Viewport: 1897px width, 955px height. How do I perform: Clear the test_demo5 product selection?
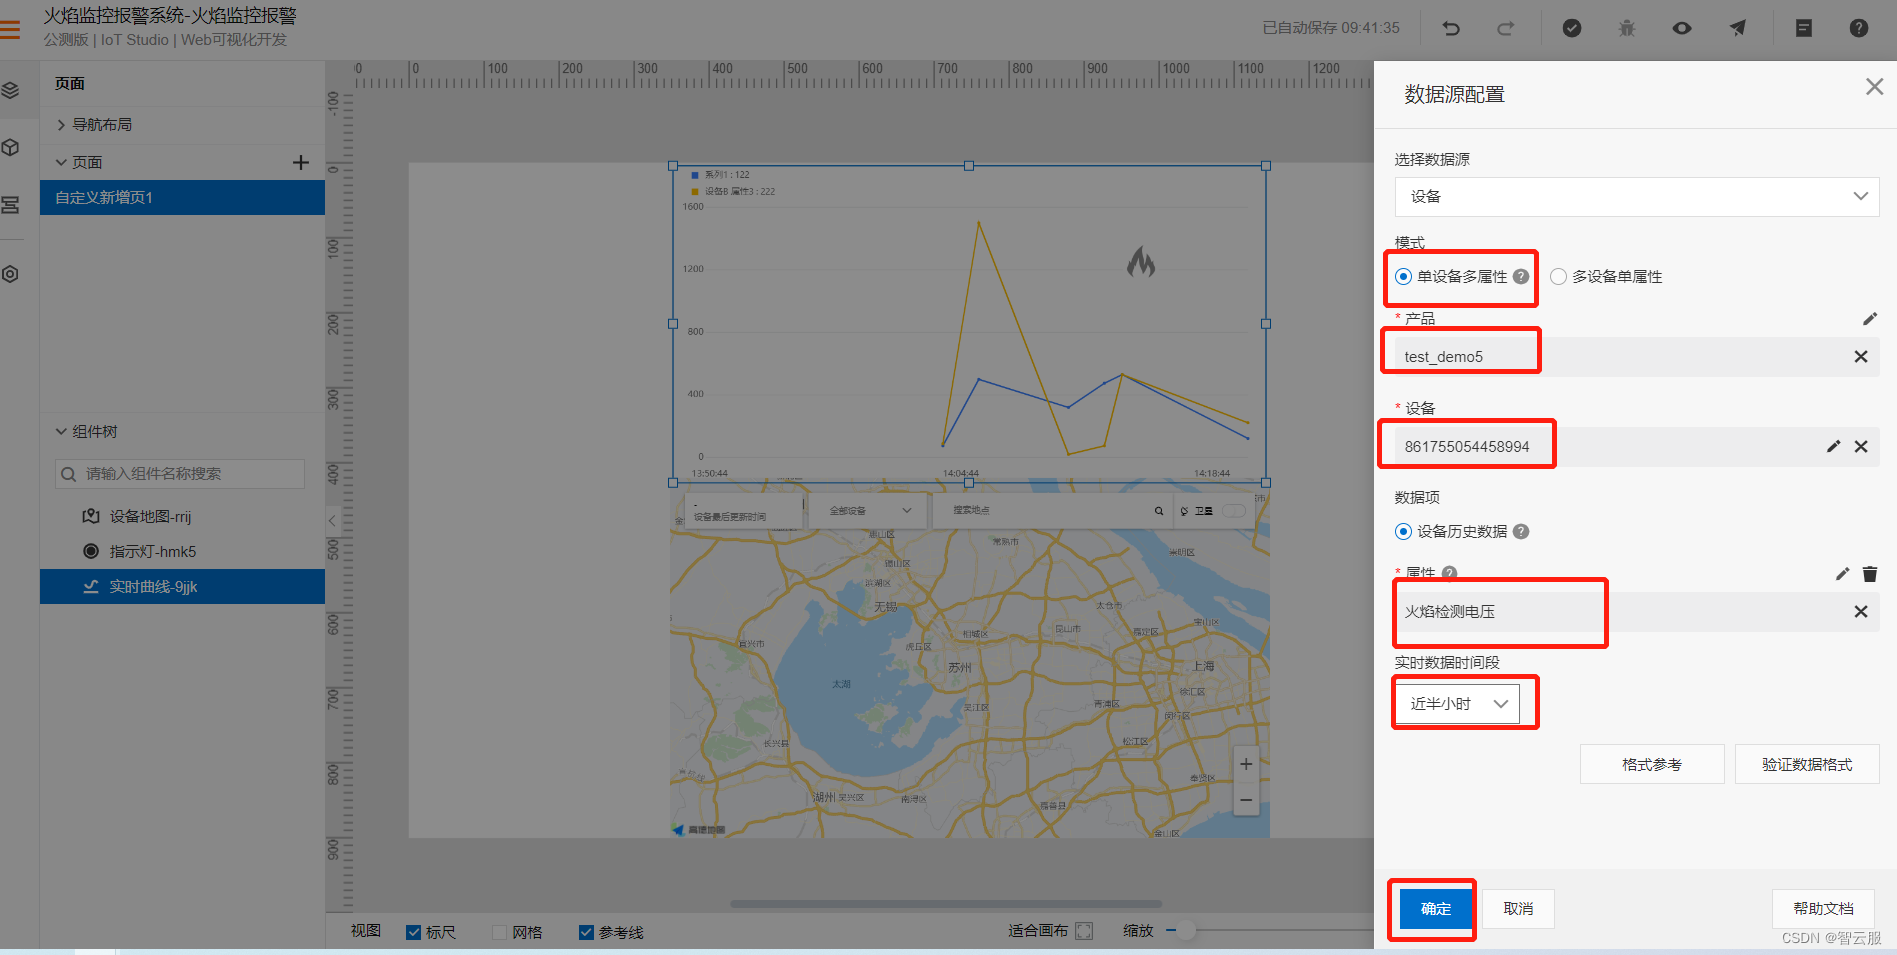[1861, 356]
